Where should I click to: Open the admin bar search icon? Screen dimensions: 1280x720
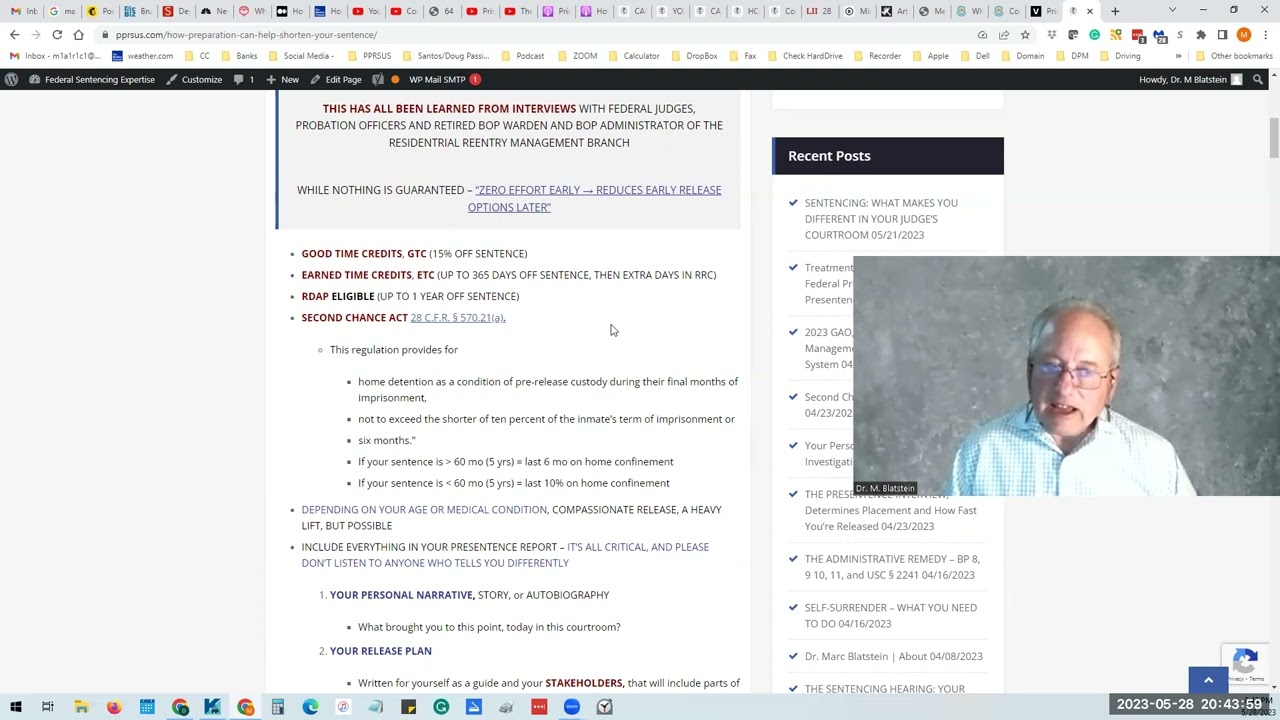click(1258, 79)
